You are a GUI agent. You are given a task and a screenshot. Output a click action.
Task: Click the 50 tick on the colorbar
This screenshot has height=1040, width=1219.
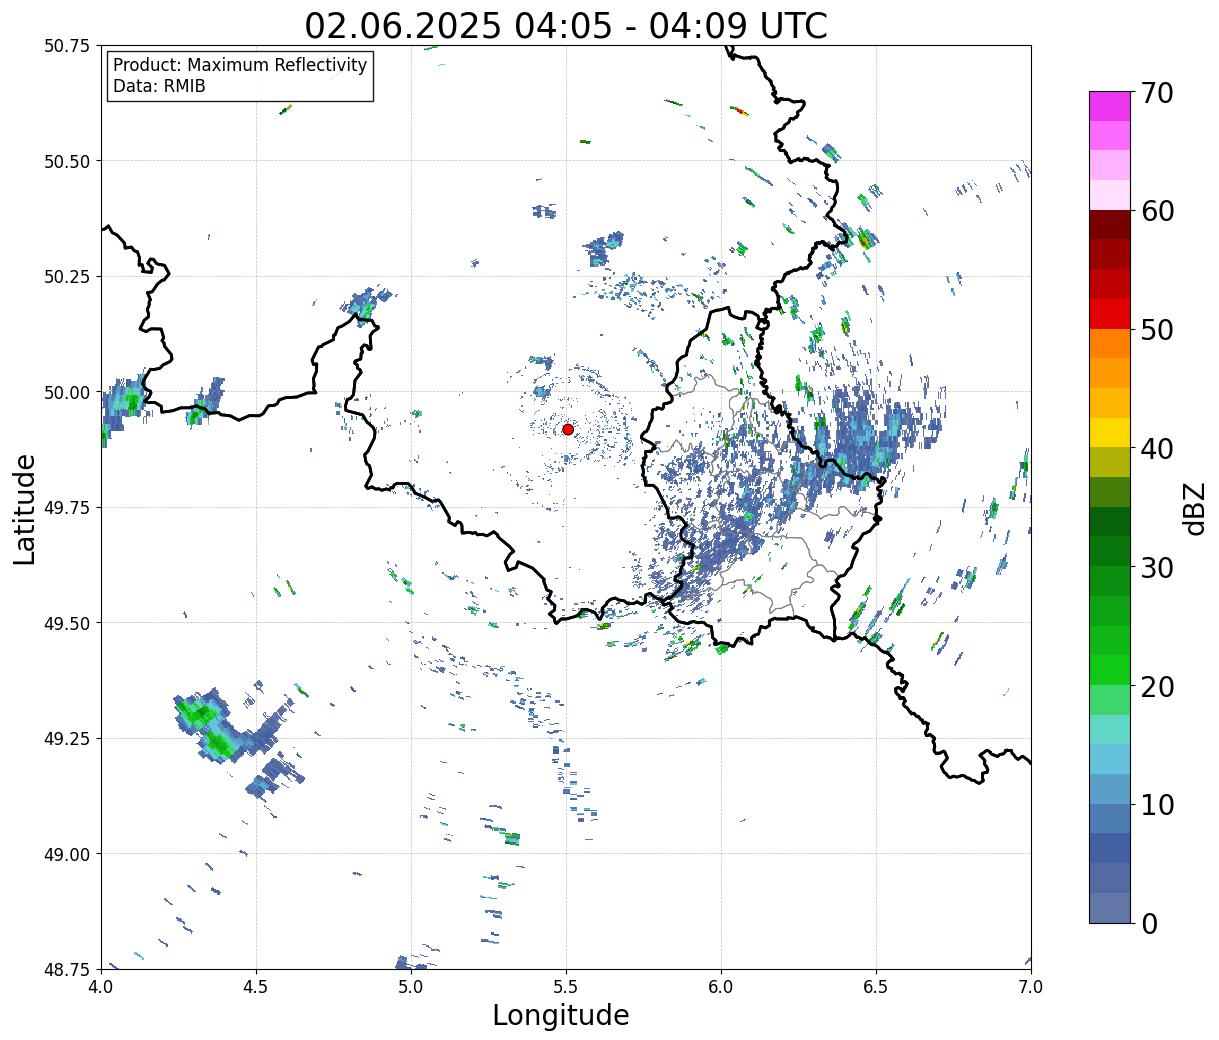[x=1157, y=330]
